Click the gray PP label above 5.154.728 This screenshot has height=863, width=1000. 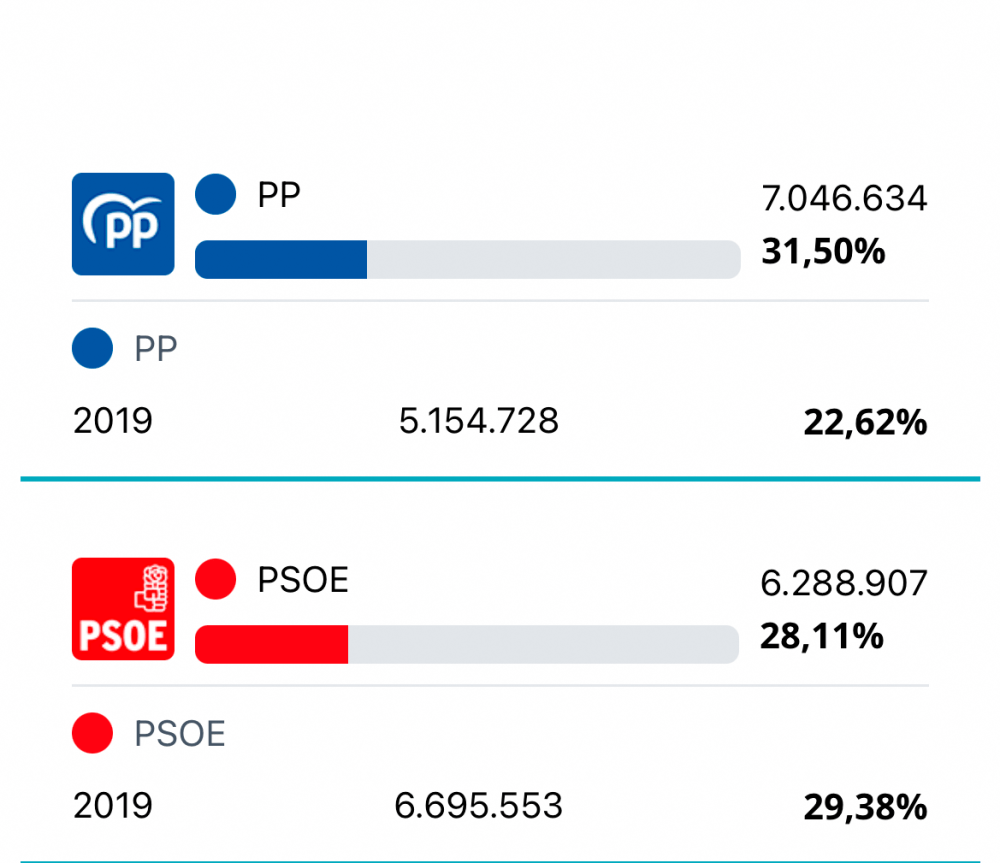point(156,349)
